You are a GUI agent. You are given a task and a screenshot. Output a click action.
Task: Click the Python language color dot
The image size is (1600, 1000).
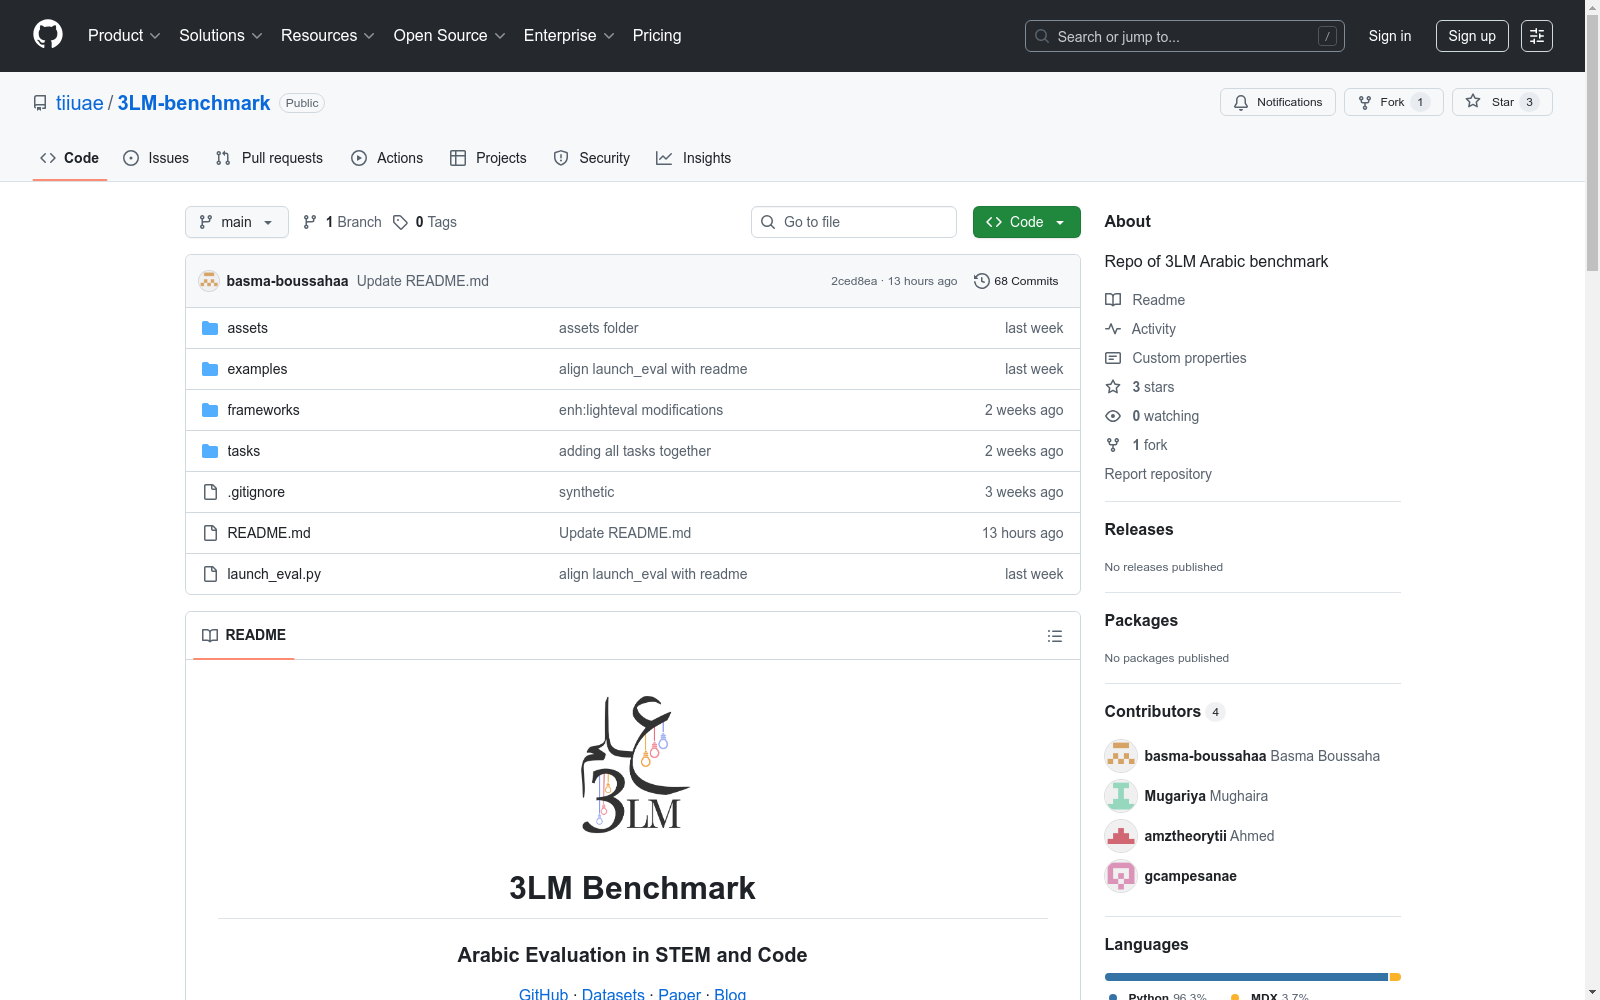coord(1113,997)
